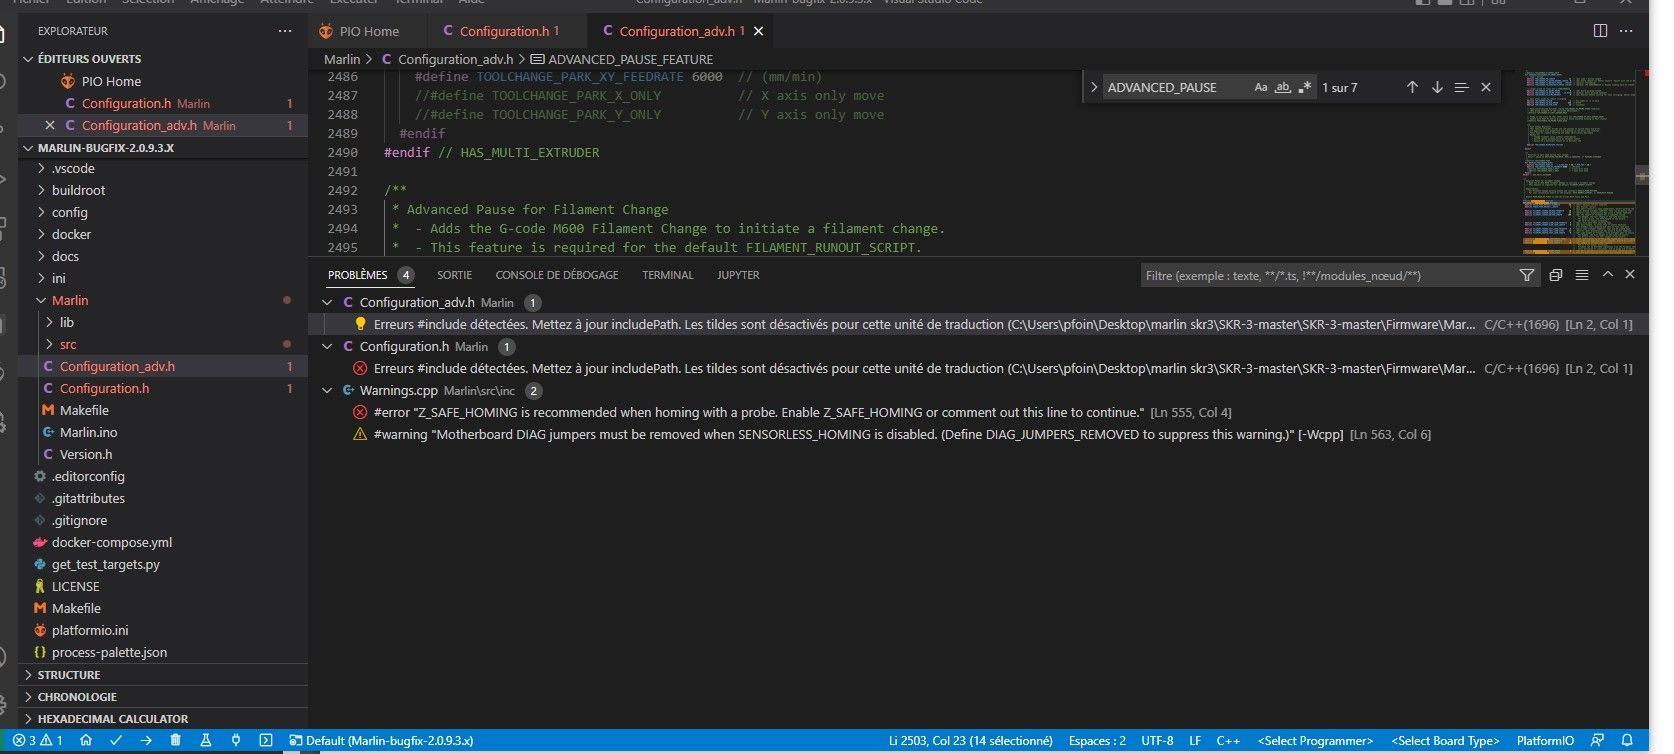Open the SORTIE panel tab
Image resolution: width=1674 pixels, height=754 pixels.
[454, 275]
